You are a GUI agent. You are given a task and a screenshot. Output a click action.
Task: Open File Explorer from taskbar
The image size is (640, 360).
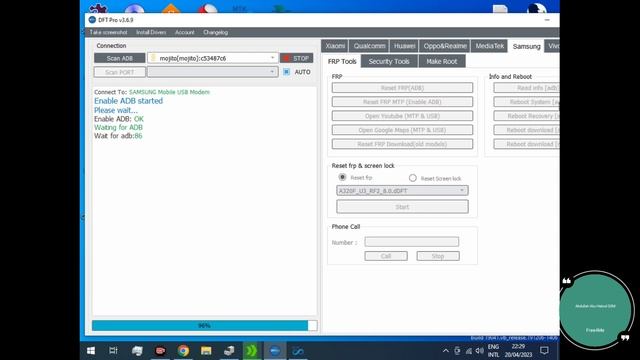(206, 351)
